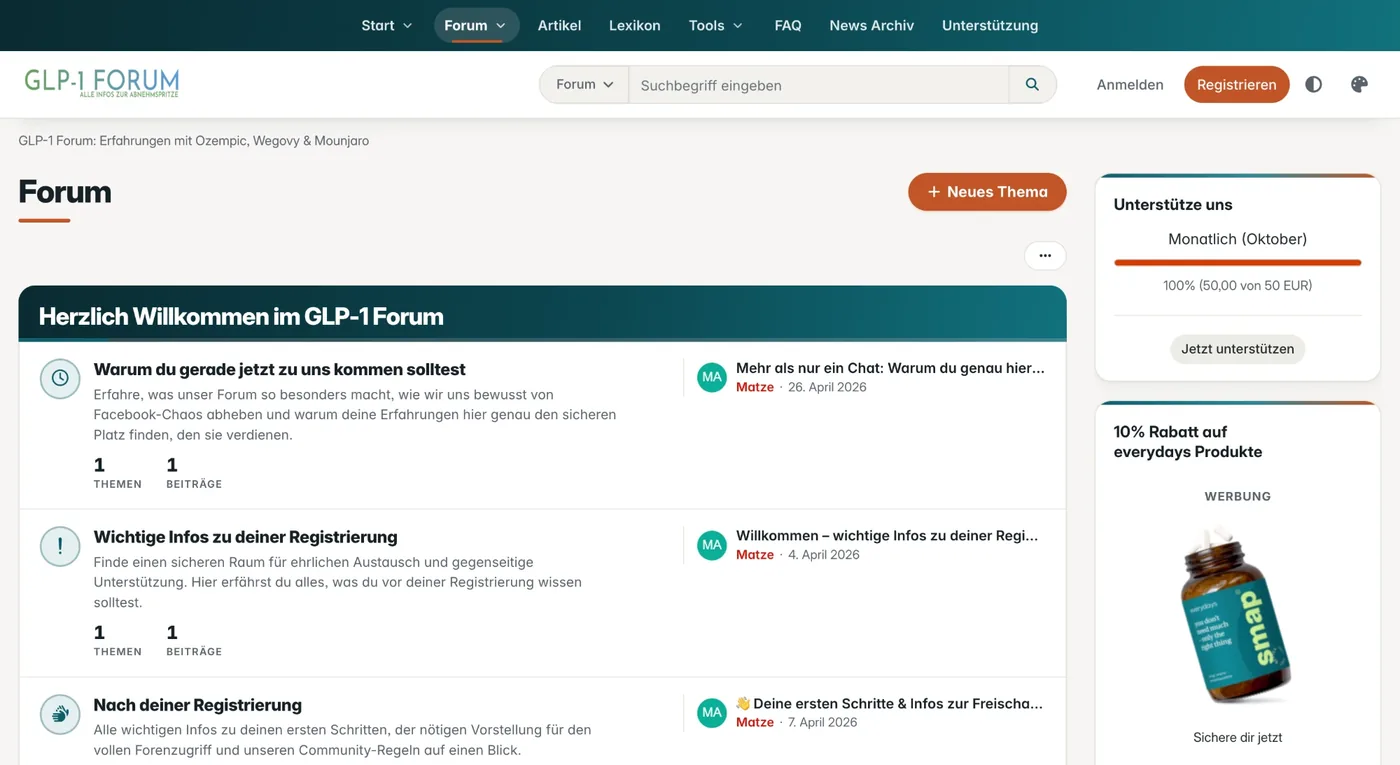Click the Jetzt unterstützen button
This screenshot has height=765, width=1400.
pos(1238,349)
